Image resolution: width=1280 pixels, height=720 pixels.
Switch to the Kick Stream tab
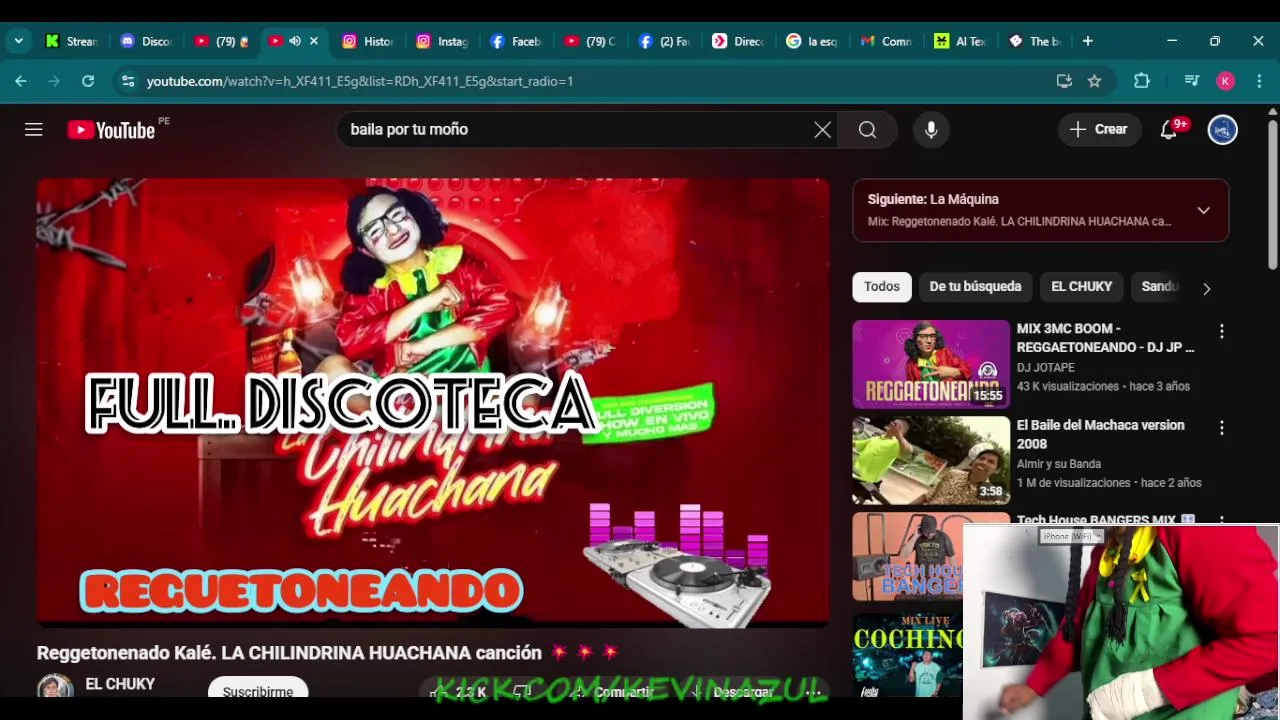(71, 41)
